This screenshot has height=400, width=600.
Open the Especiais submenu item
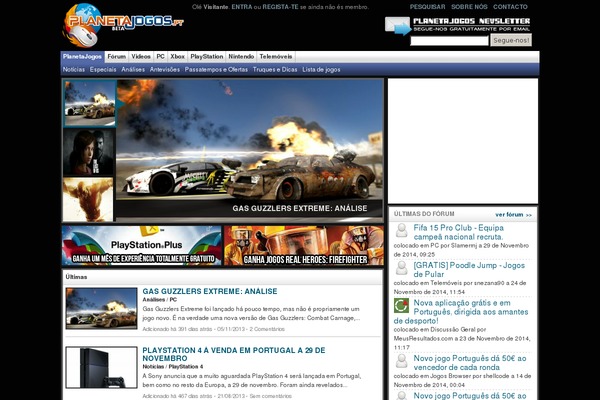point(103,70)
